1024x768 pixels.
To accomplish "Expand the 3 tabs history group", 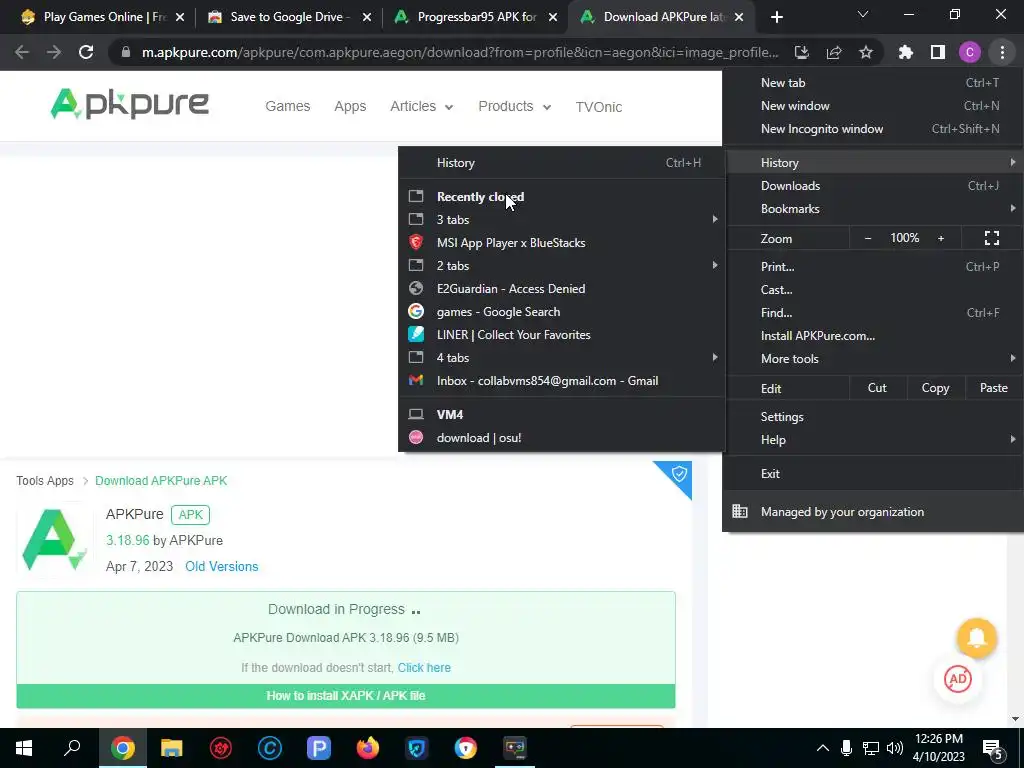I will (562, 219).
